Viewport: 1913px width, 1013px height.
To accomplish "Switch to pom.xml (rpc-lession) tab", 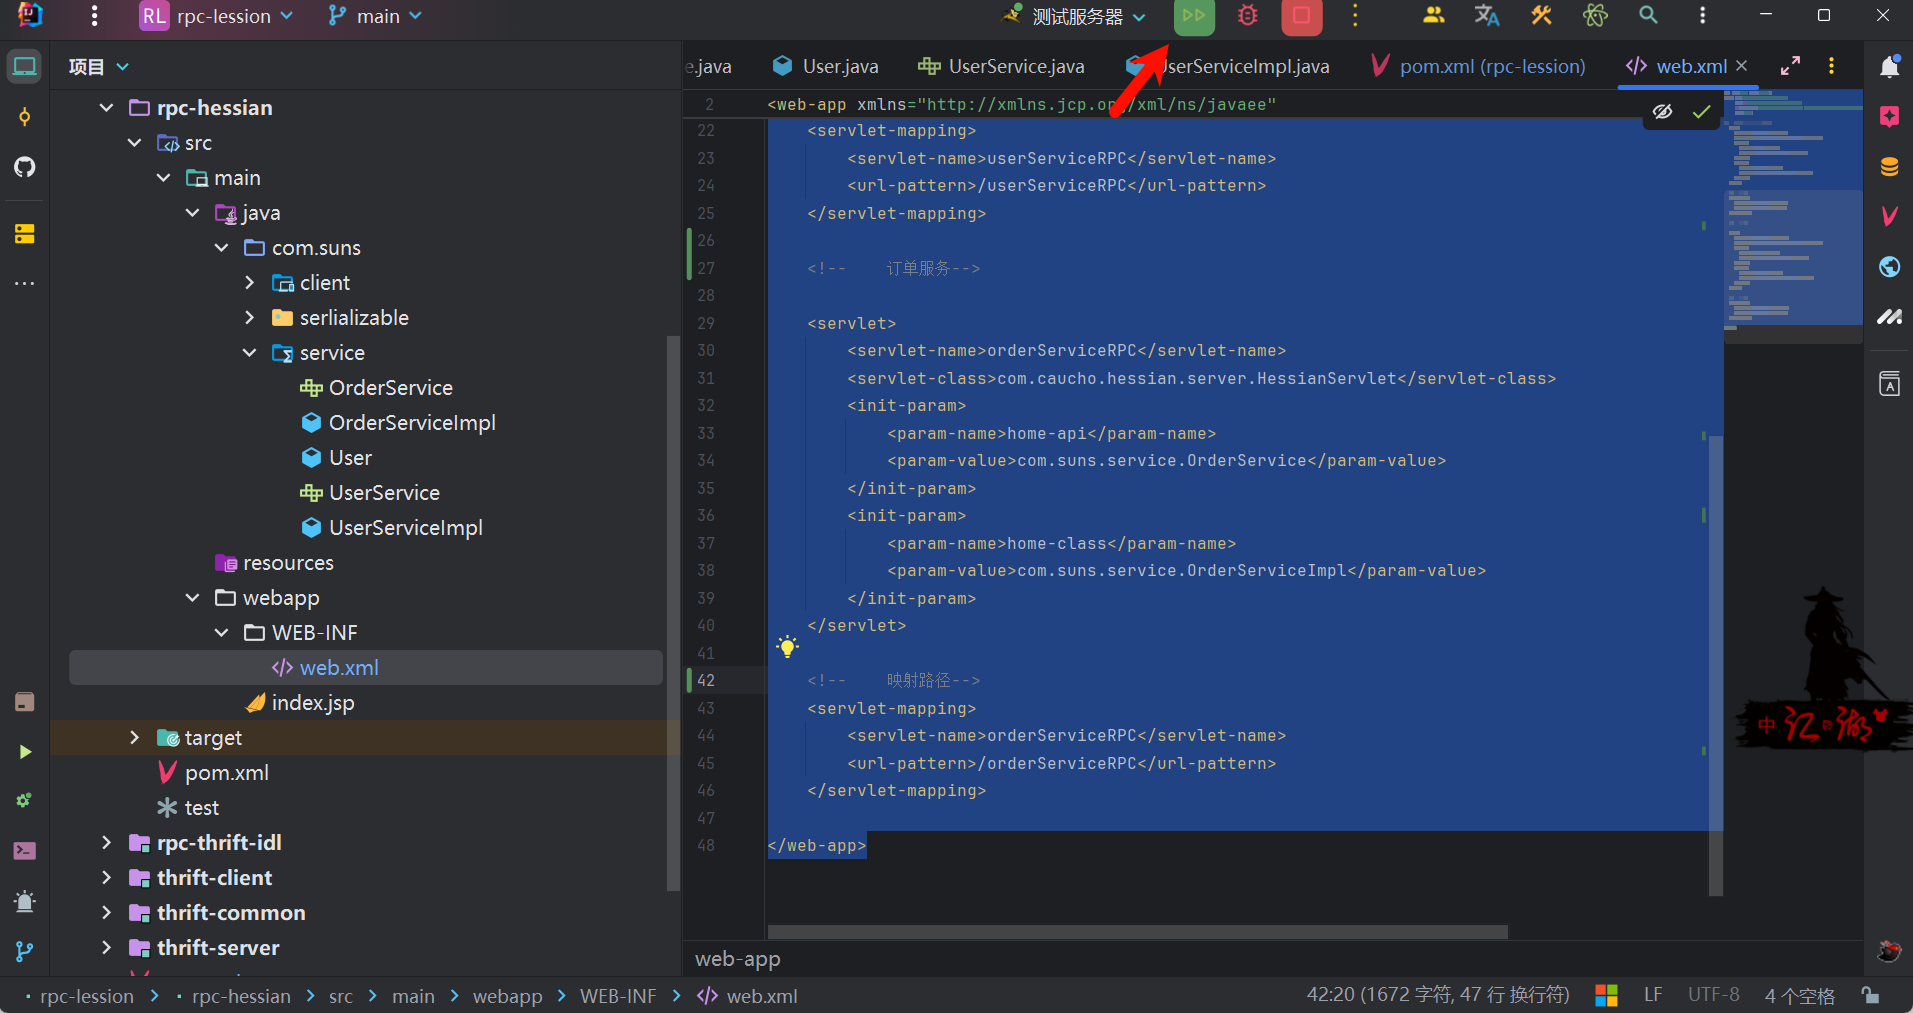I will click(x=1479, y=67).
